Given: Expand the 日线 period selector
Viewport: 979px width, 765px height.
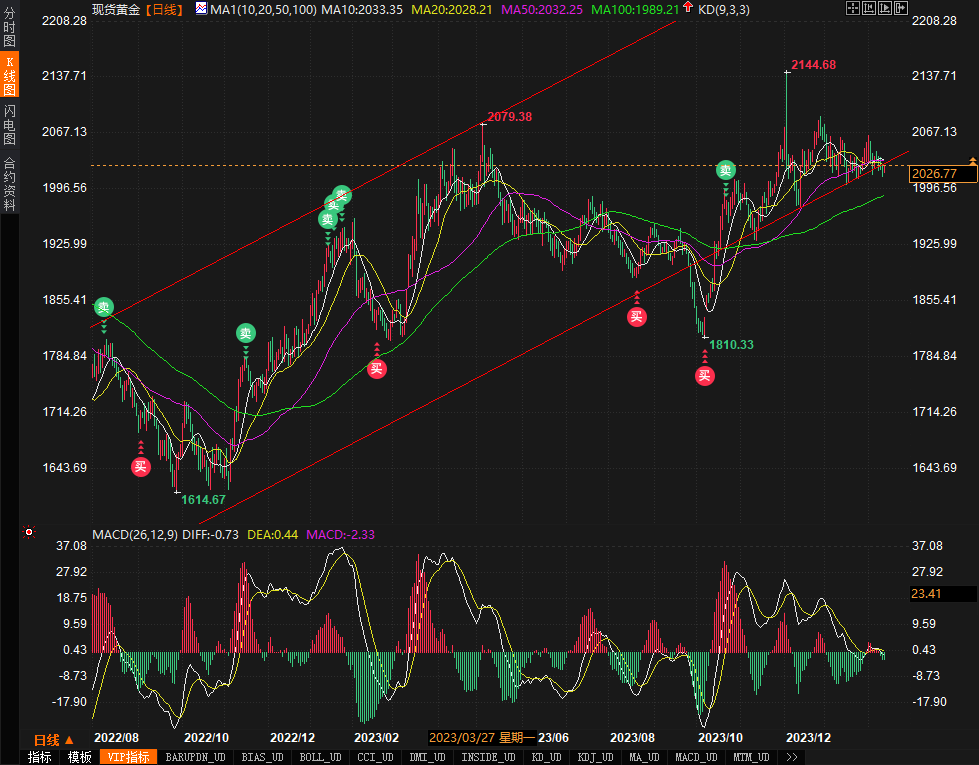Looking at the screenshot, I should tap(52, 740).
